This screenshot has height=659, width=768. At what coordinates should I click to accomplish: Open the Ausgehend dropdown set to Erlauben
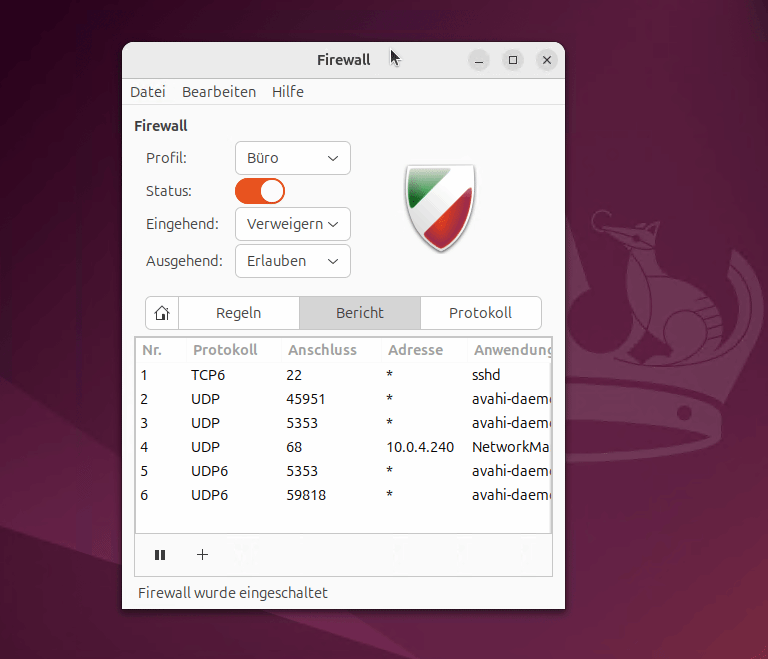pos(293,261)
